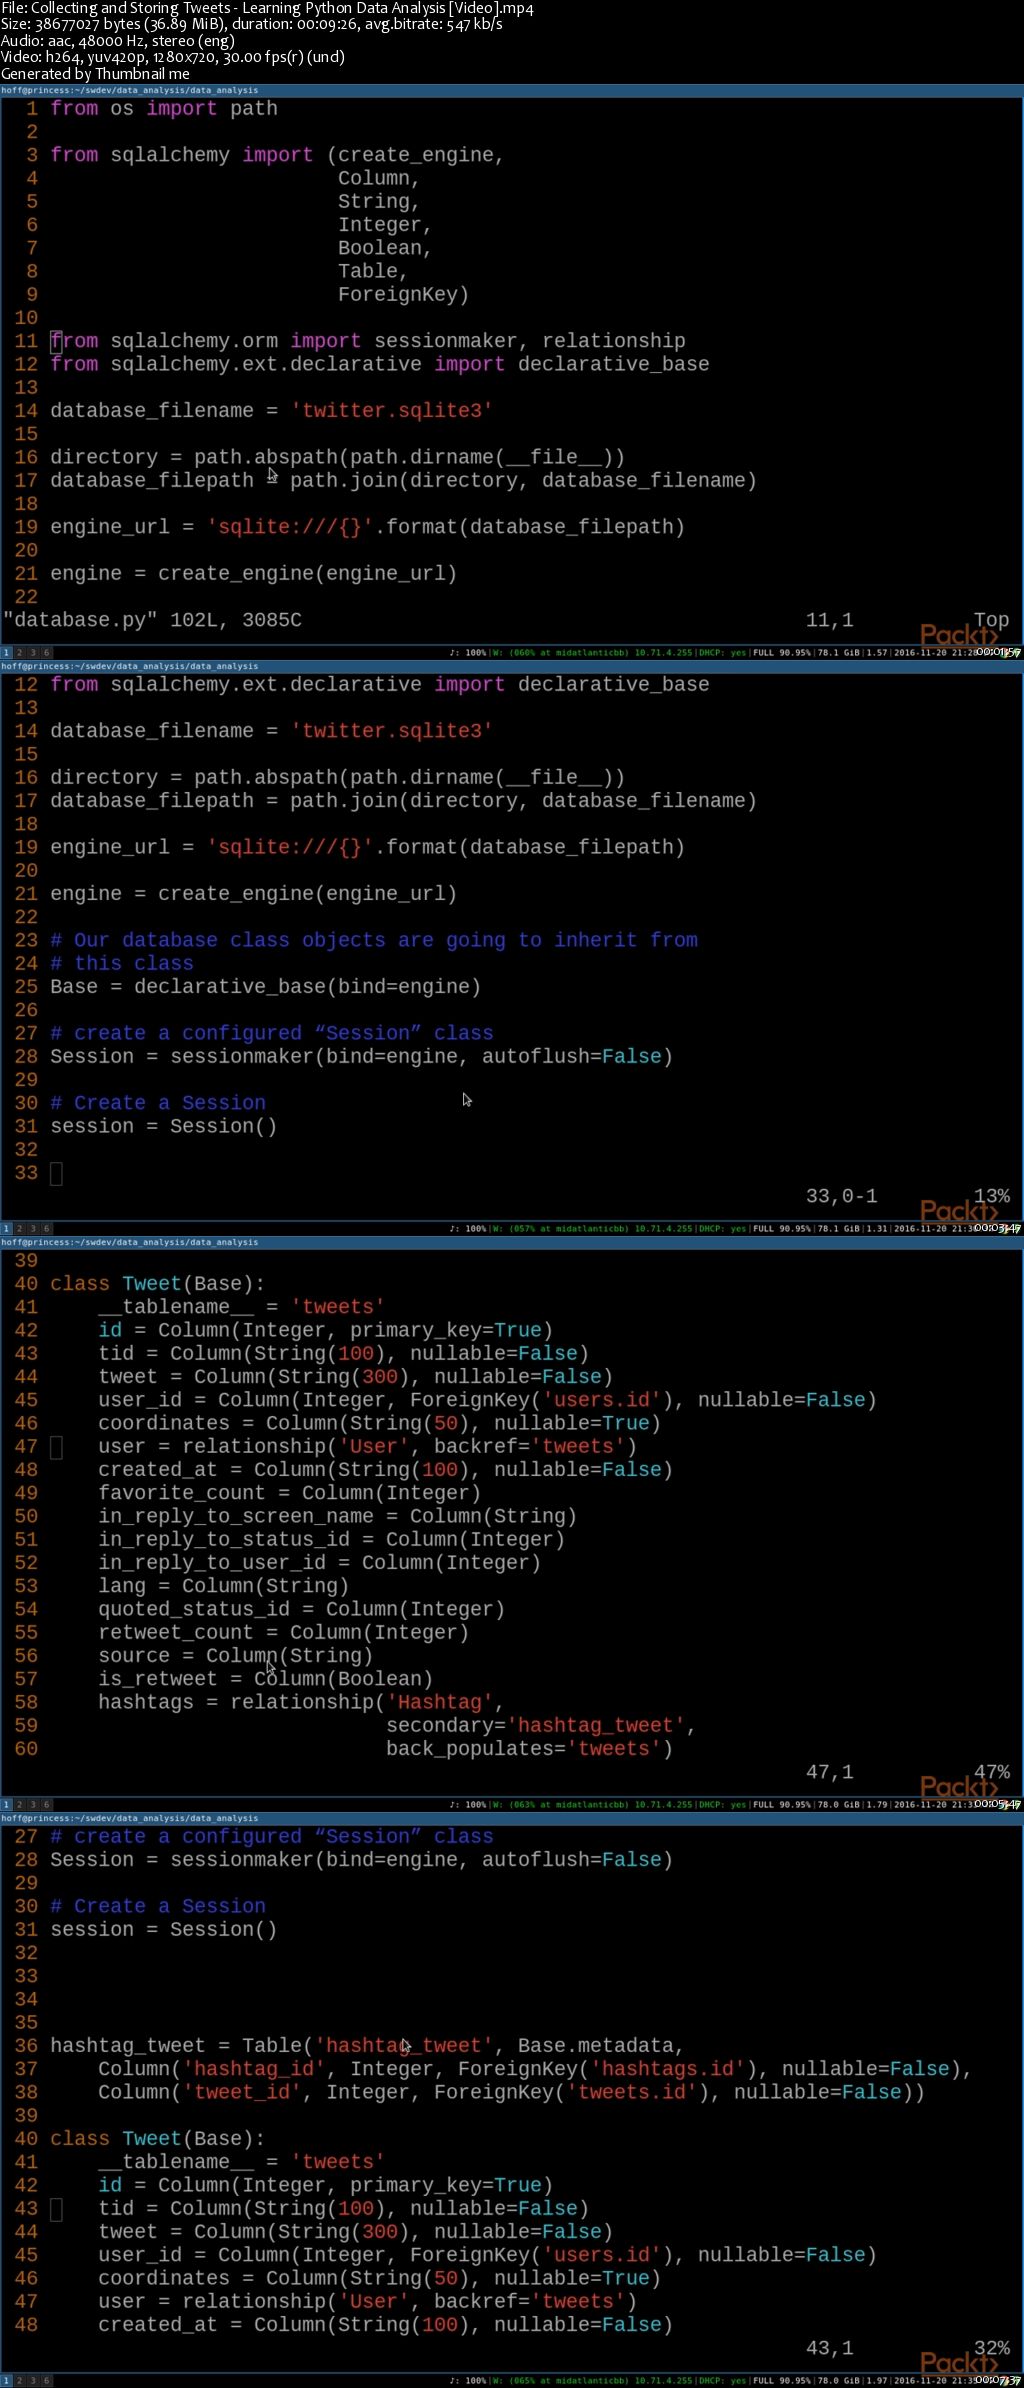Click line 11 'from sqlalchemy.orm import sessionmaker, relationship'
This screenshot has height=2388, width=1024.
click(x=368, y=341)
